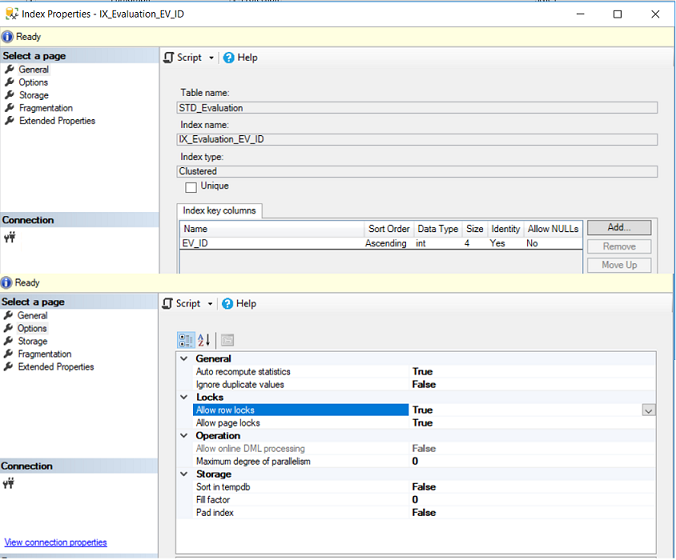Click Script icon above the property grid
The width and height of the screenshot is (676, 560).
pyautogui.click(x=169, y=304)
